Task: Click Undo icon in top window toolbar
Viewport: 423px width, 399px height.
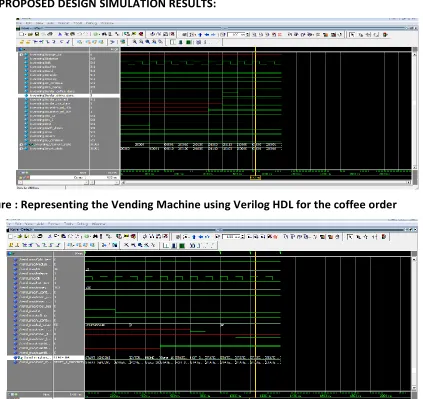Action: click(80, 34)
